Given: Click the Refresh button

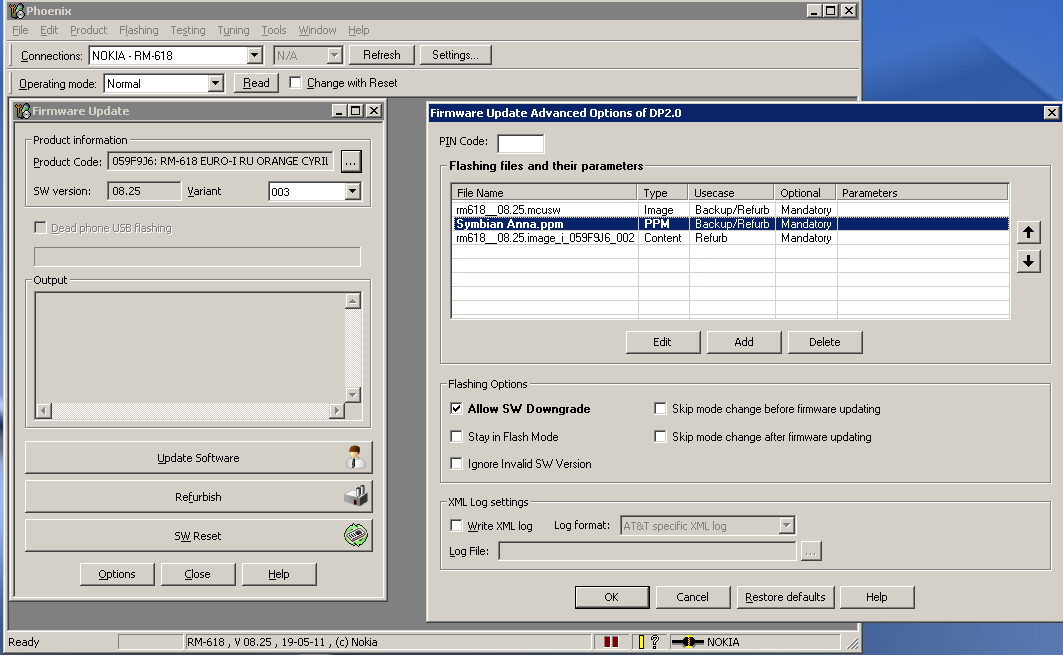Looking at the screenshot, I should pyautogui.click(x=382, y=55).
